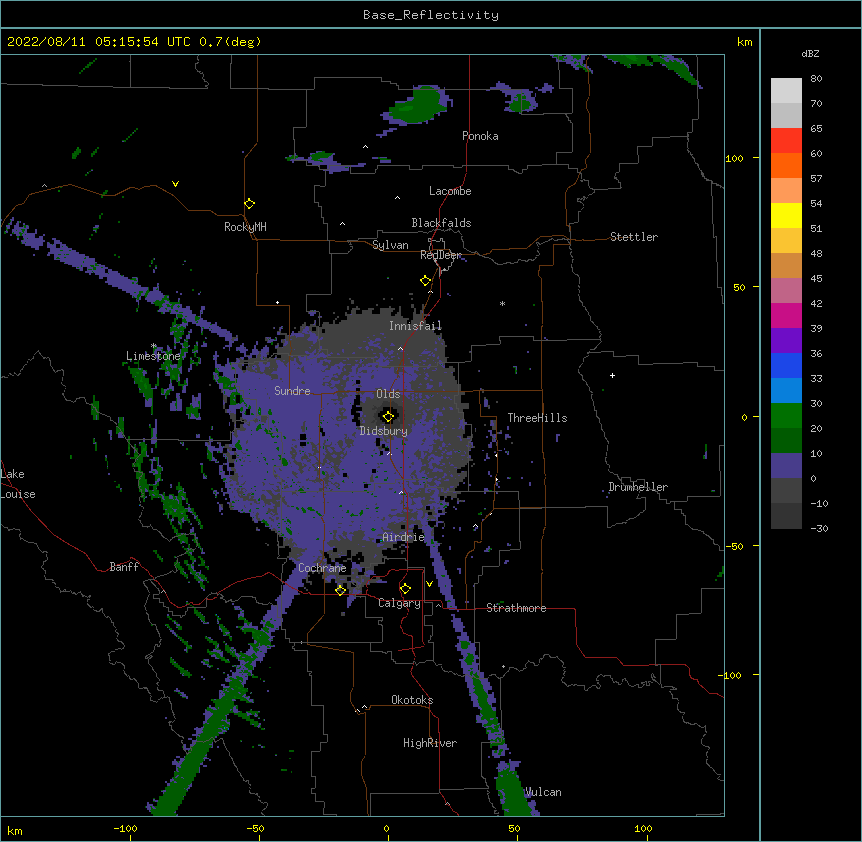
Task: Select the yellow diamond marker above Calgary label
Action: coord(405,589)
